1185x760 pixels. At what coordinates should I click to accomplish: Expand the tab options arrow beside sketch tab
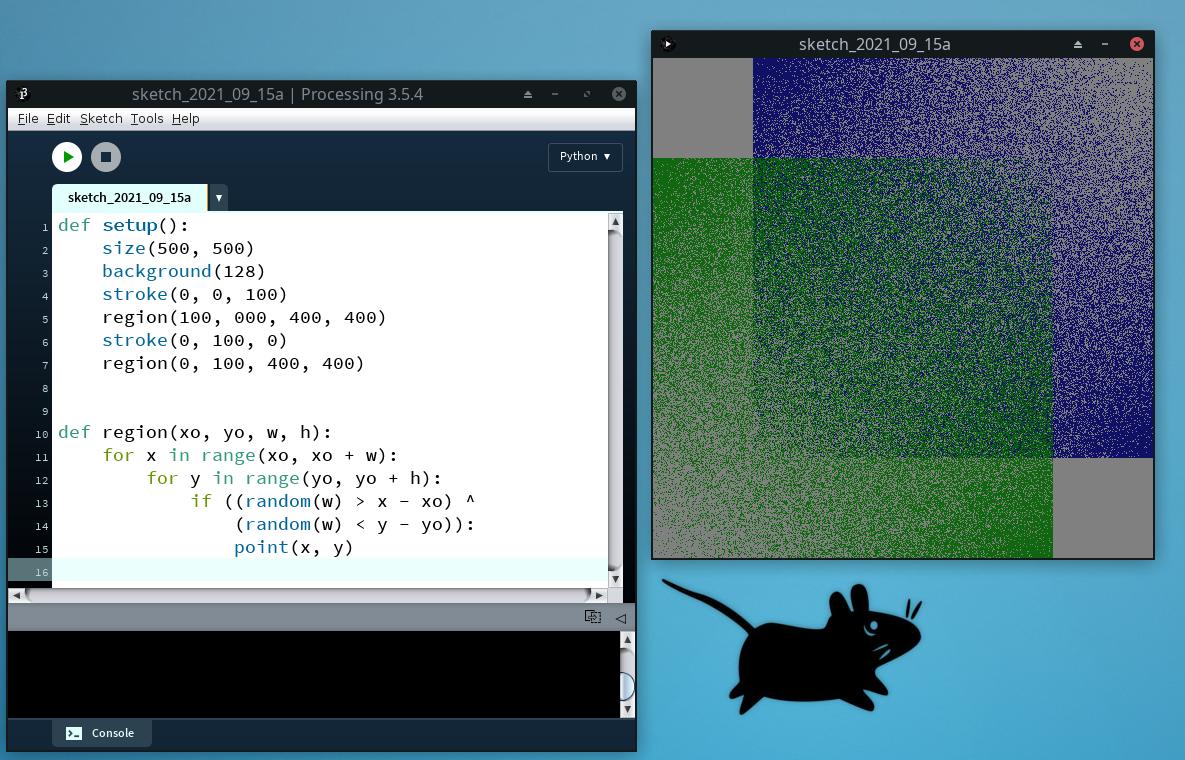pyautogui.click(x=218, y=198)
